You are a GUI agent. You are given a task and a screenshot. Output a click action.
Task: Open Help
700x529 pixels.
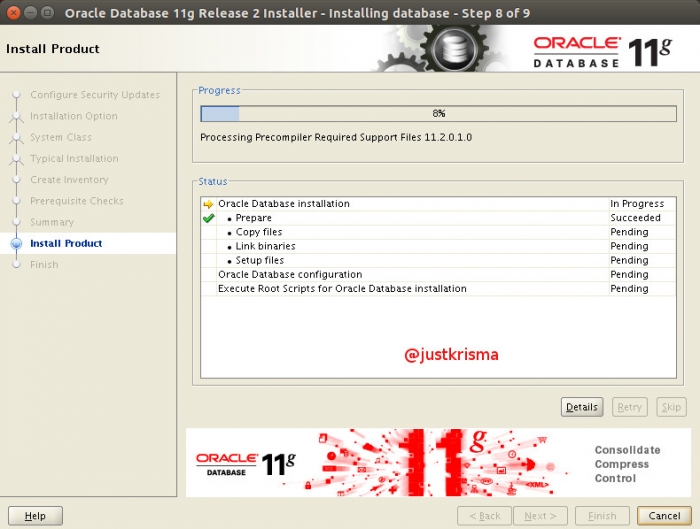click(x=35, y=516)
